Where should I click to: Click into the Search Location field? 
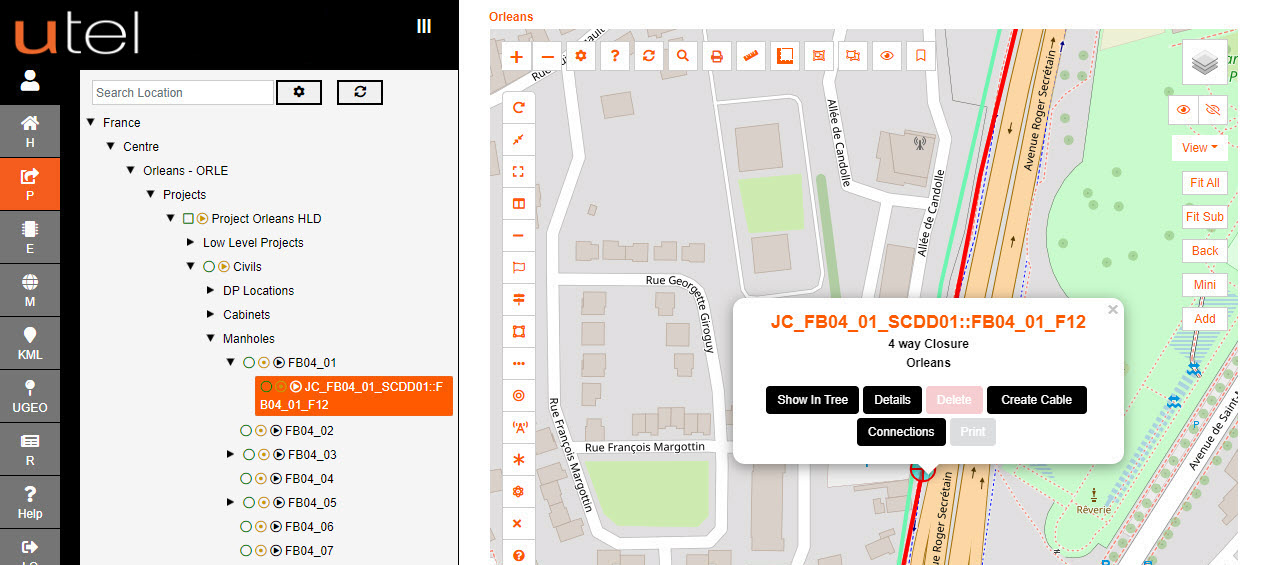(182, 93)
